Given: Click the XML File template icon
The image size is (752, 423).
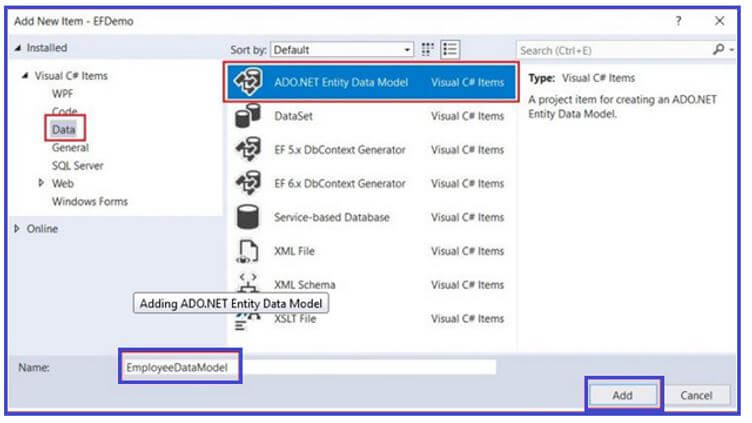Looking at the screenshot, I should [x=248, y=251].
